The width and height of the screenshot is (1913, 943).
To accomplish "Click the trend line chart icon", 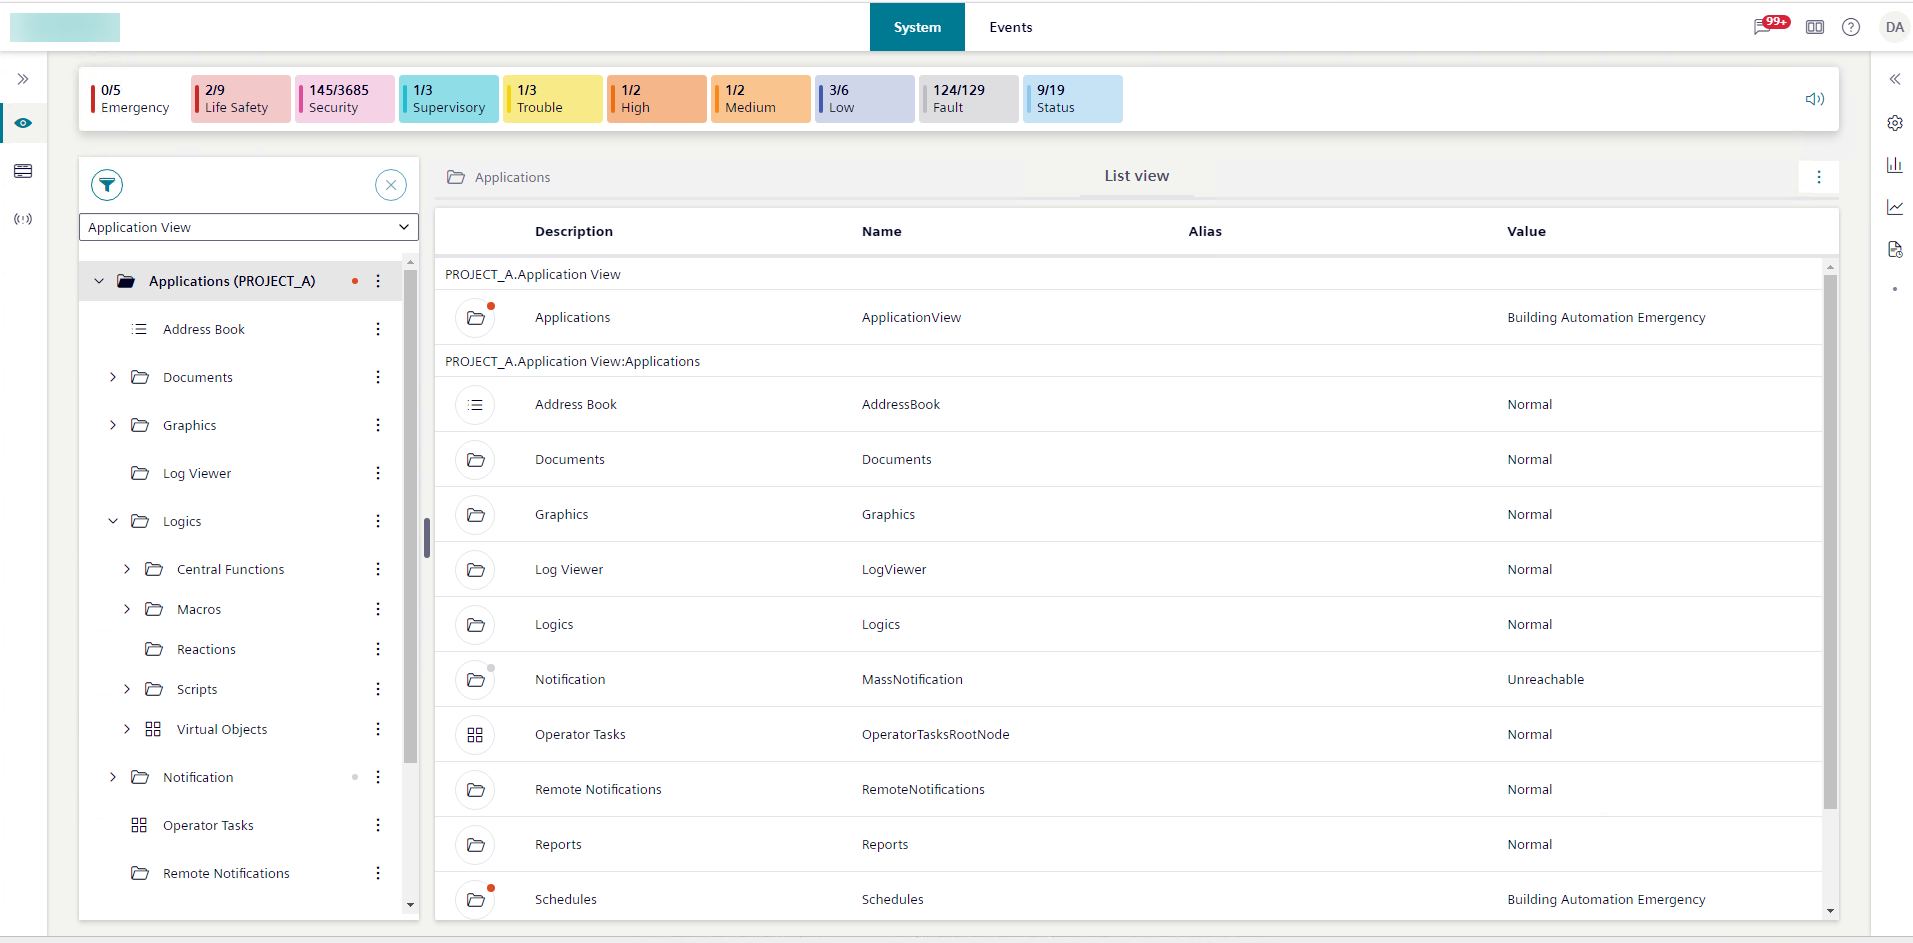I will click(1894, 207).
